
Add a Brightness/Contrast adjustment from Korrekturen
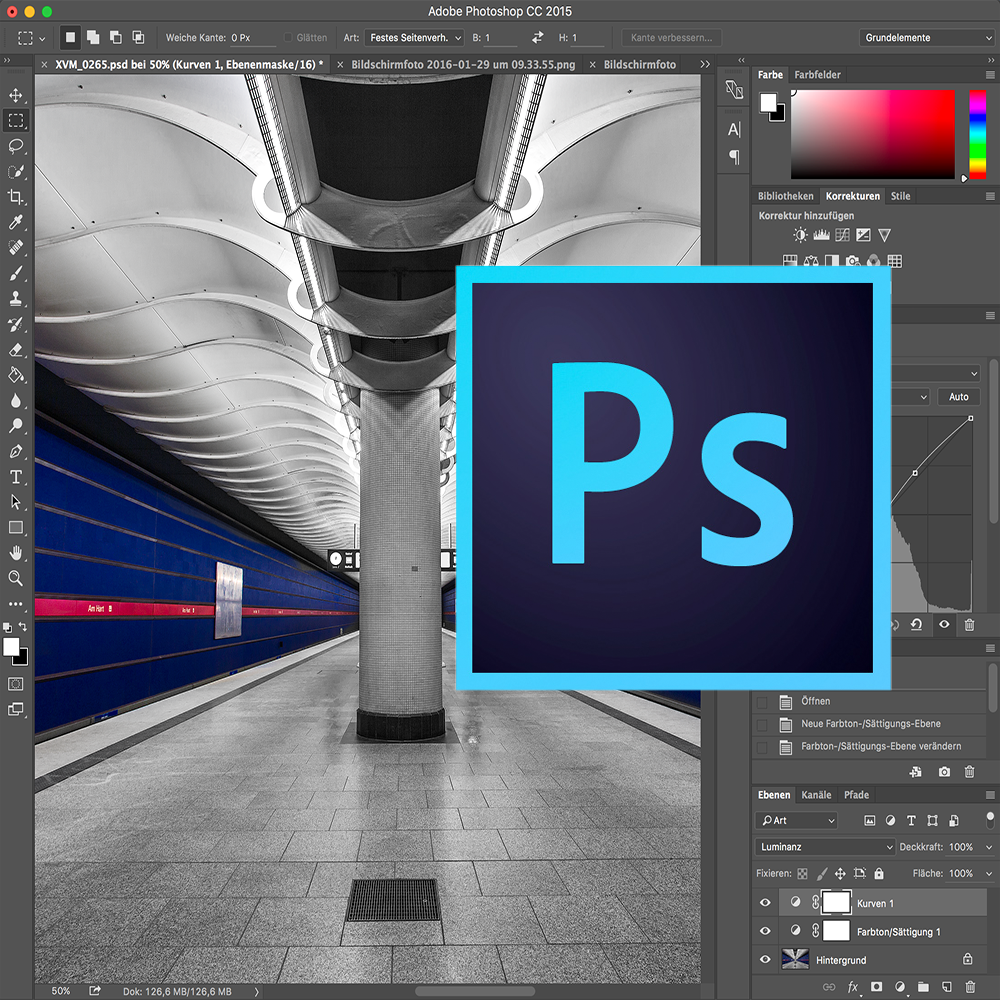coord(800,235)
